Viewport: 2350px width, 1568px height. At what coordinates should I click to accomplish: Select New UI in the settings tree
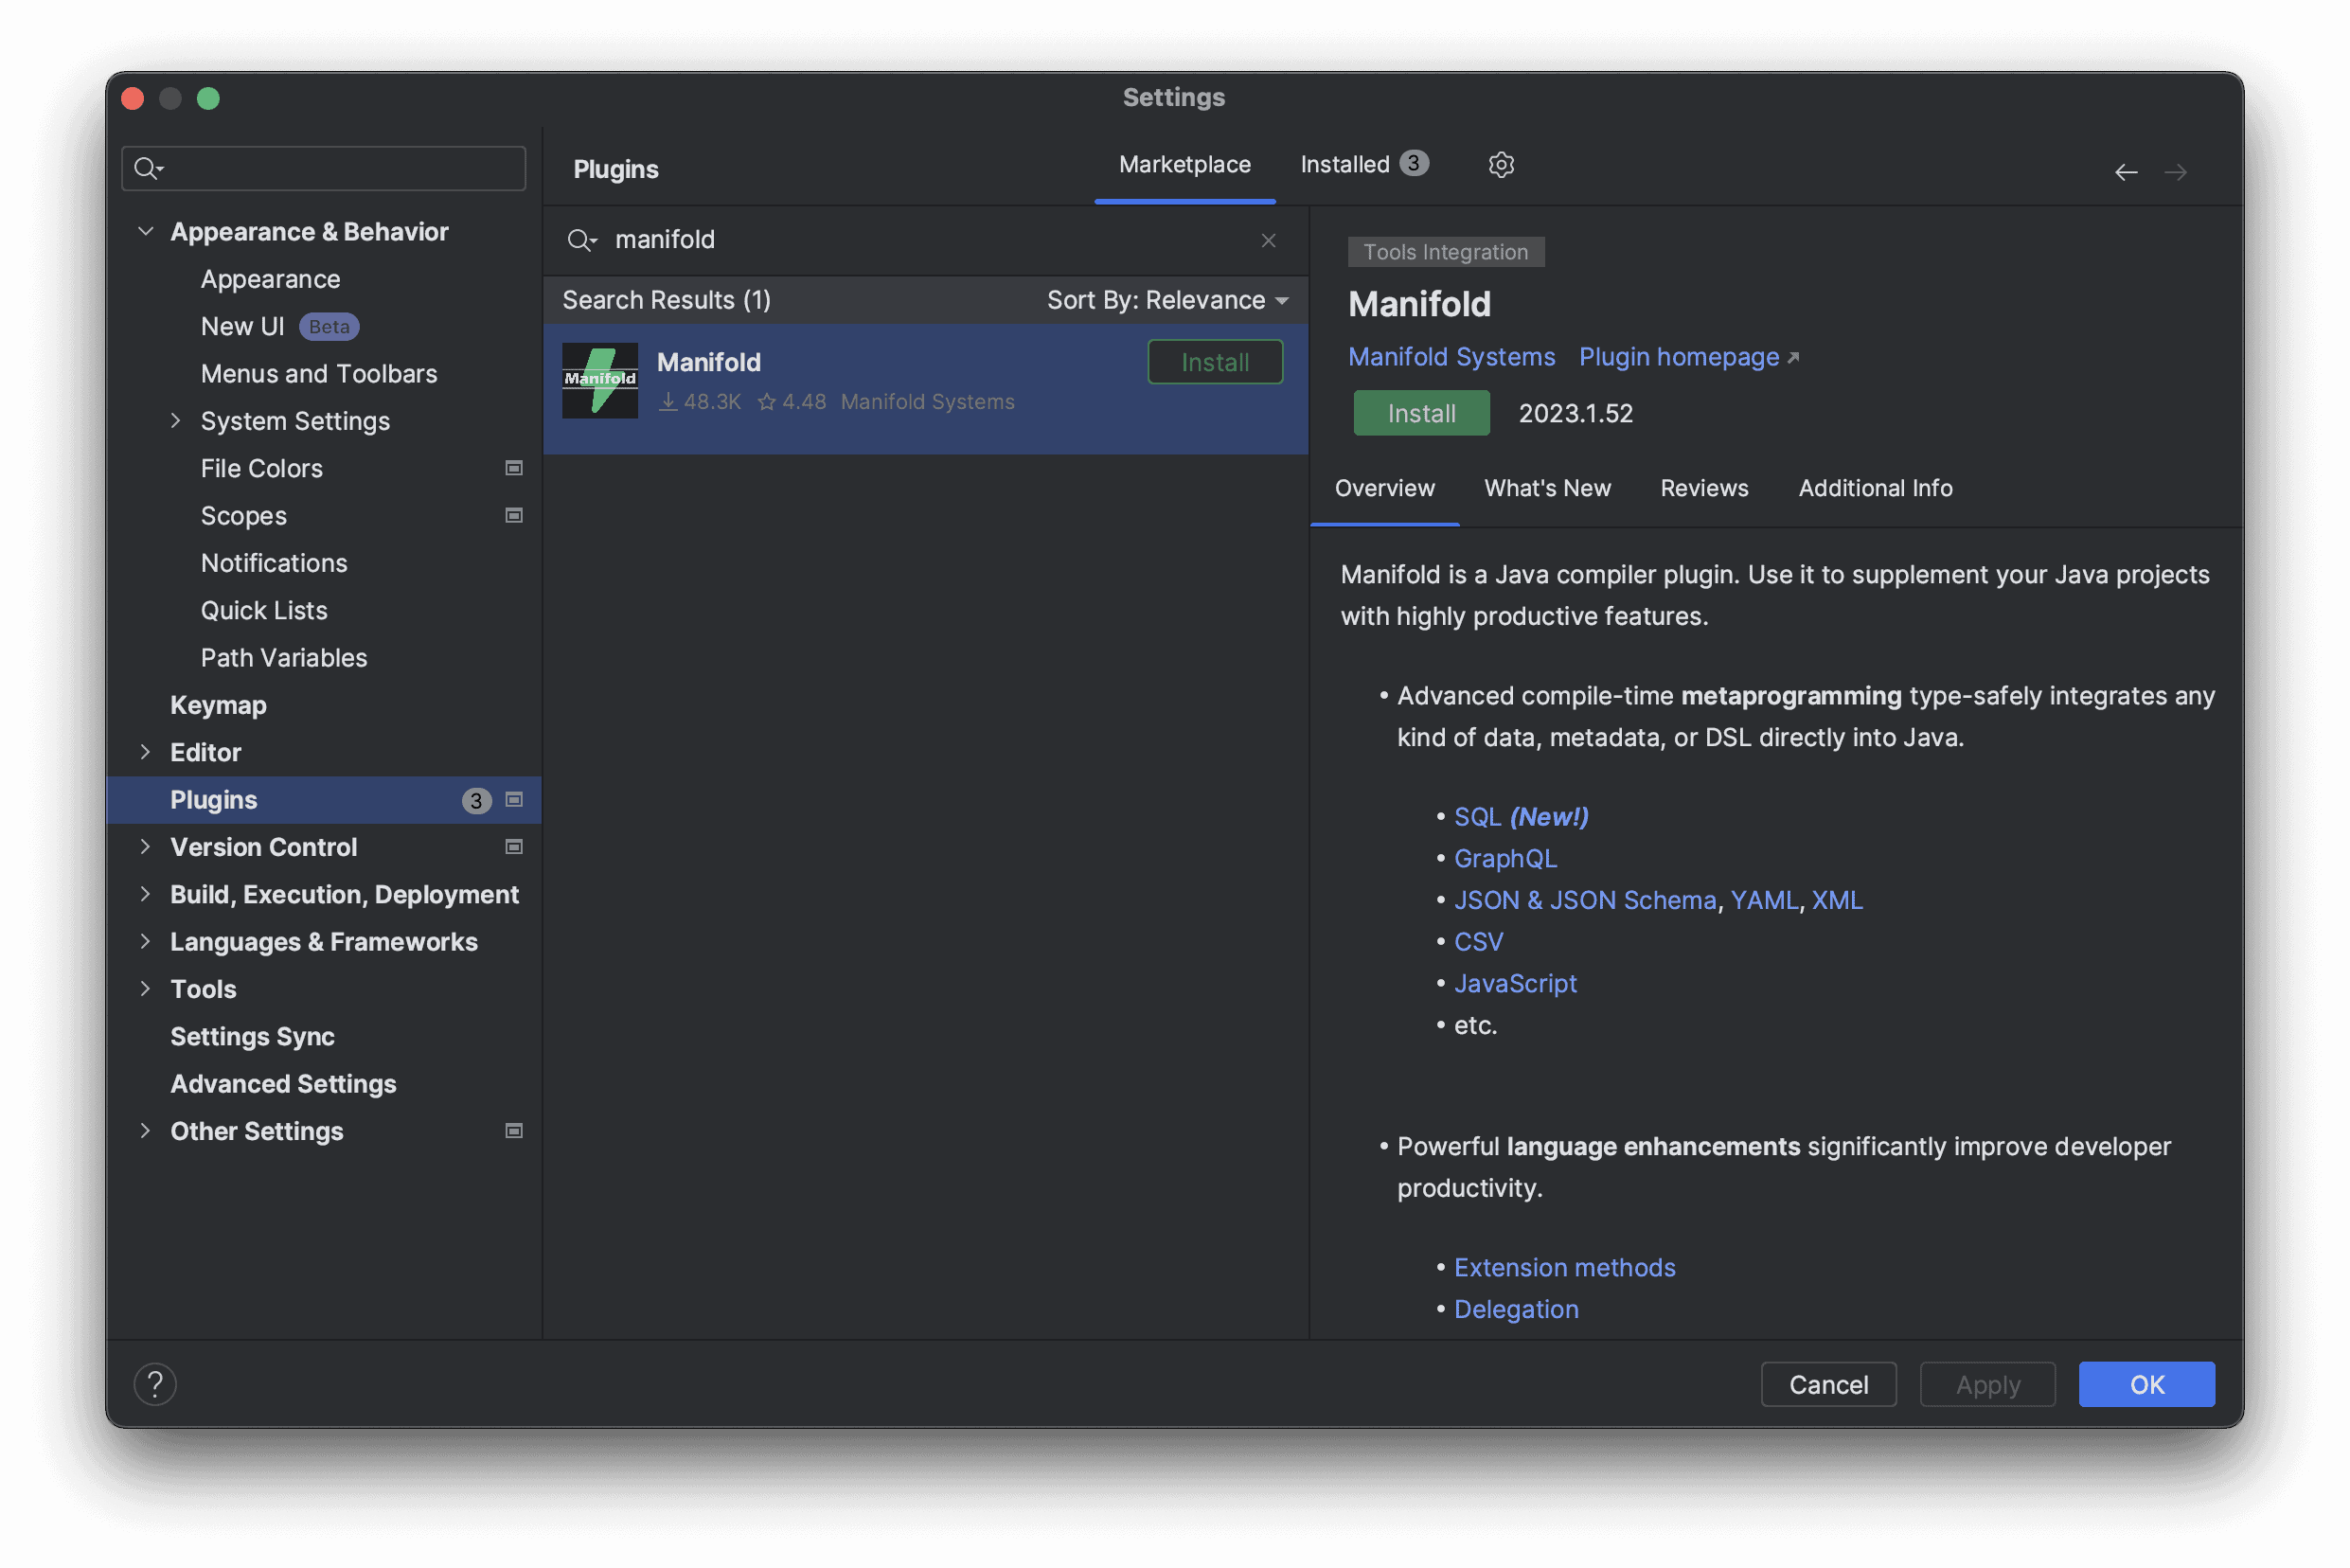coord(242,326)
